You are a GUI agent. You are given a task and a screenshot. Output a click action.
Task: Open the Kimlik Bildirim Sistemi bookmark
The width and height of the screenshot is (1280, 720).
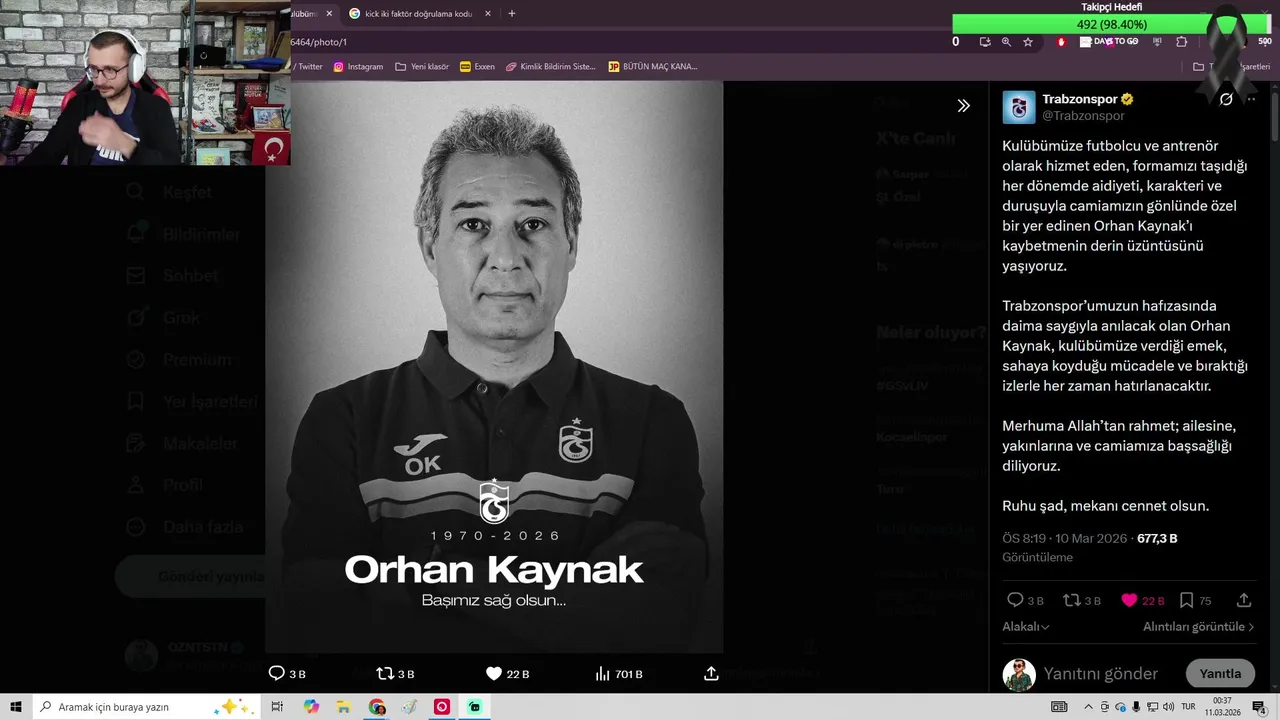tap(551, 67)
